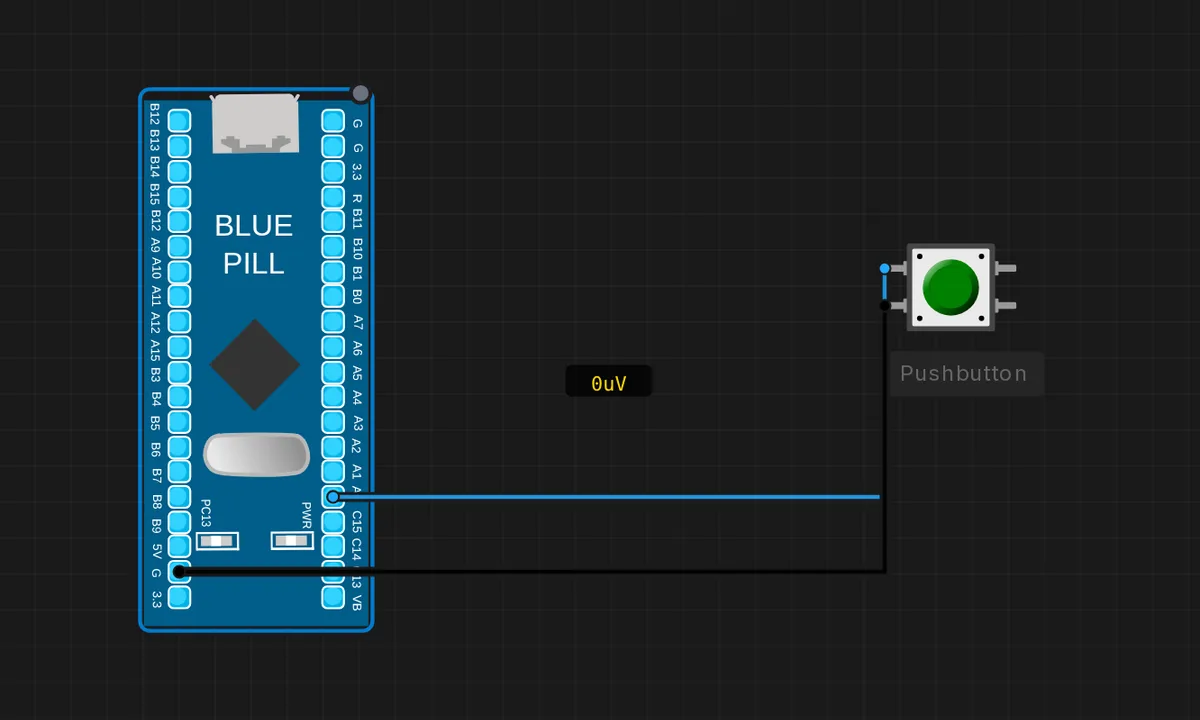Click pin C14 on the Blue Pill
The height and width of the screenshot is (720, 1200).
333,547
